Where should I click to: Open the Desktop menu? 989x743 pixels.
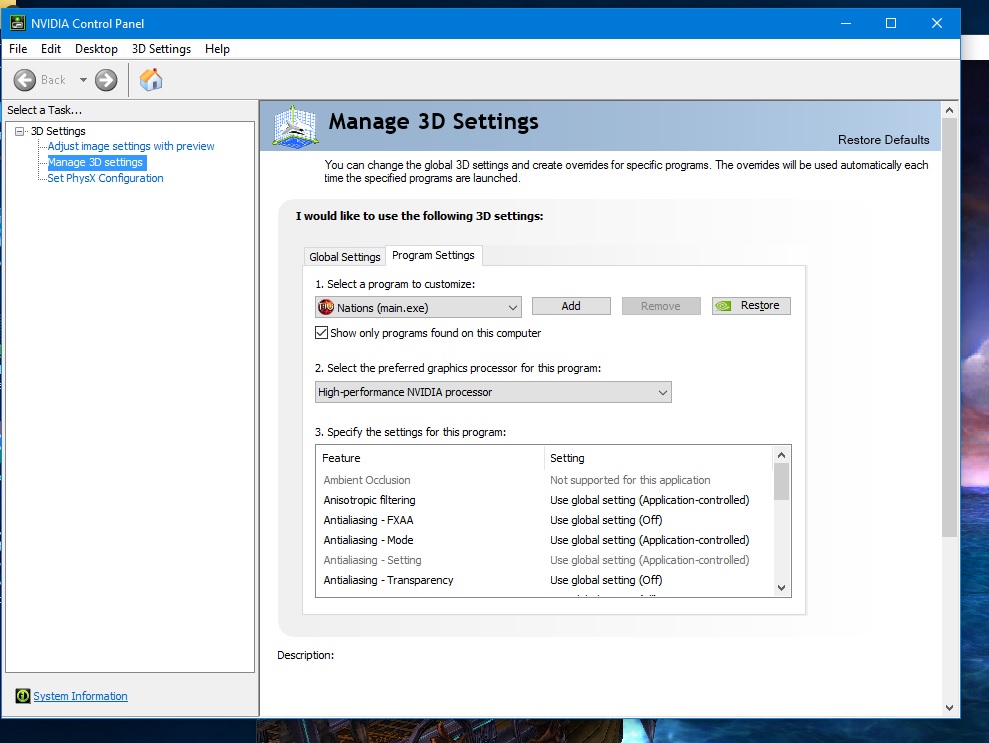tap(97, 49)
